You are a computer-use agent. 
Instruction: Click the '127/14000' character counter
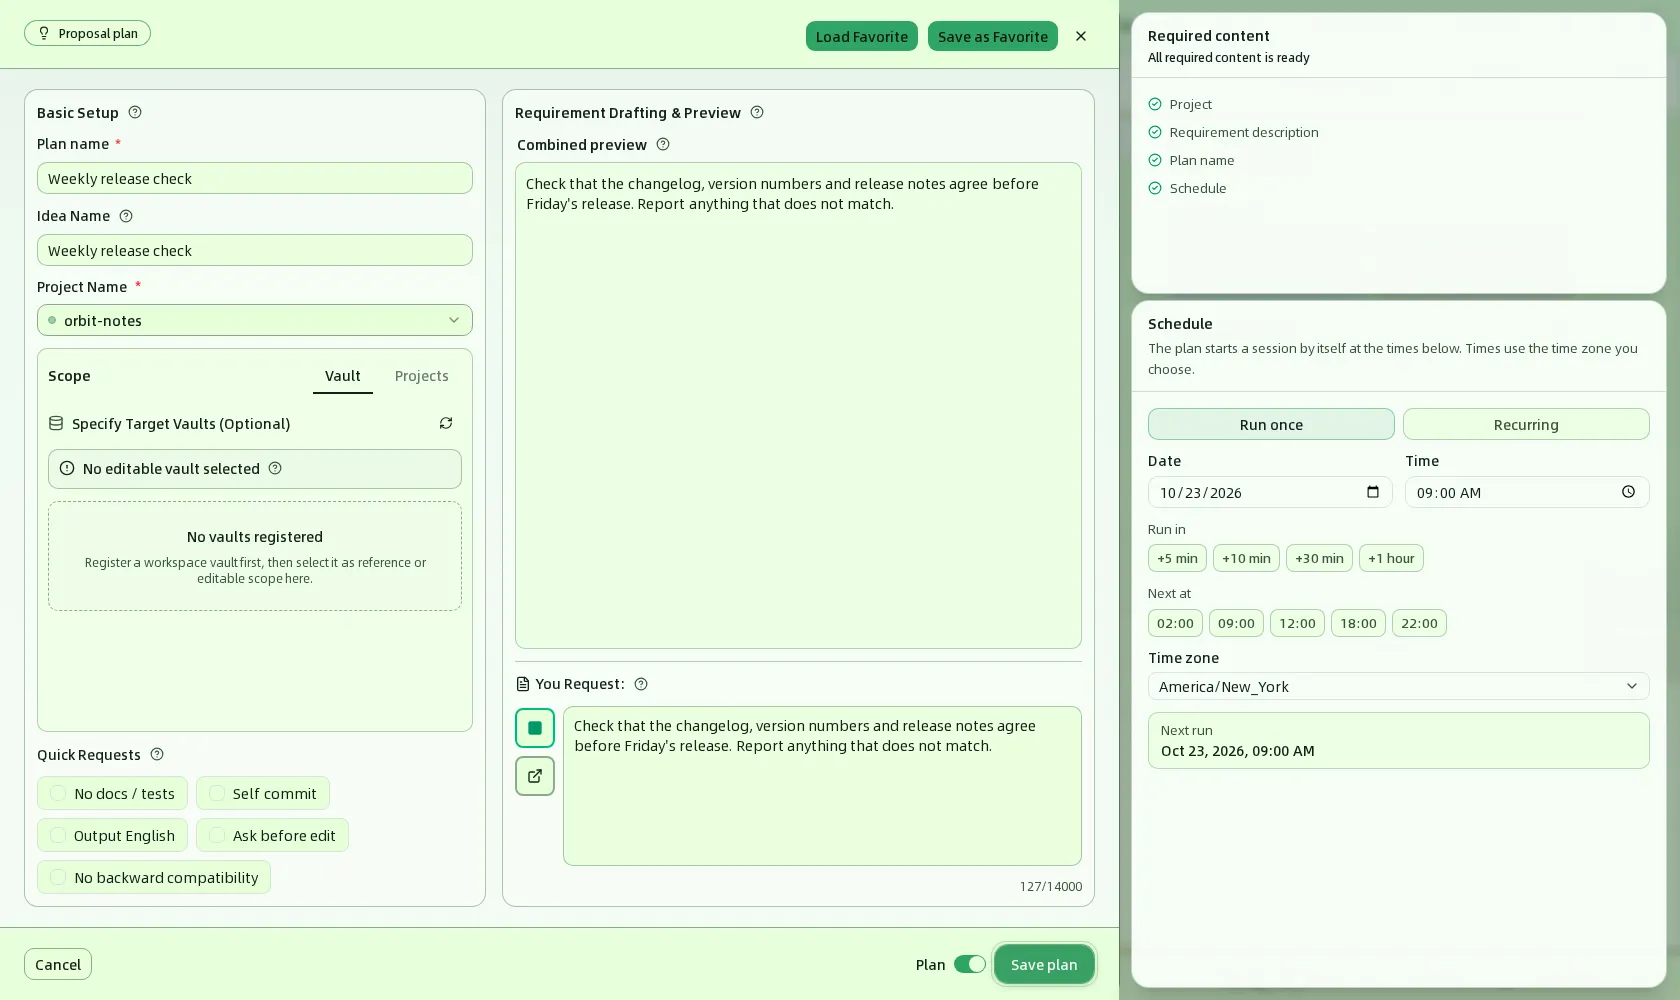1051,887
